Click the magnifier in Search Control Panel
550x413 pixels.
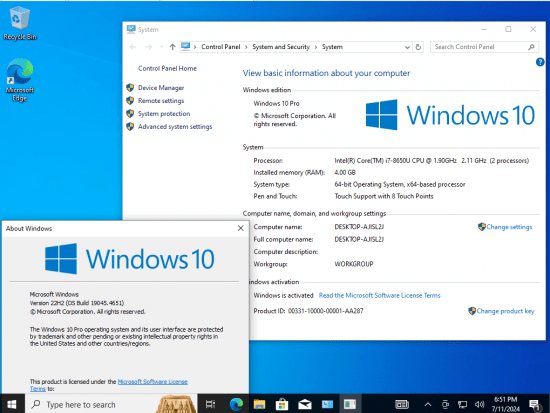coord(531,47)
